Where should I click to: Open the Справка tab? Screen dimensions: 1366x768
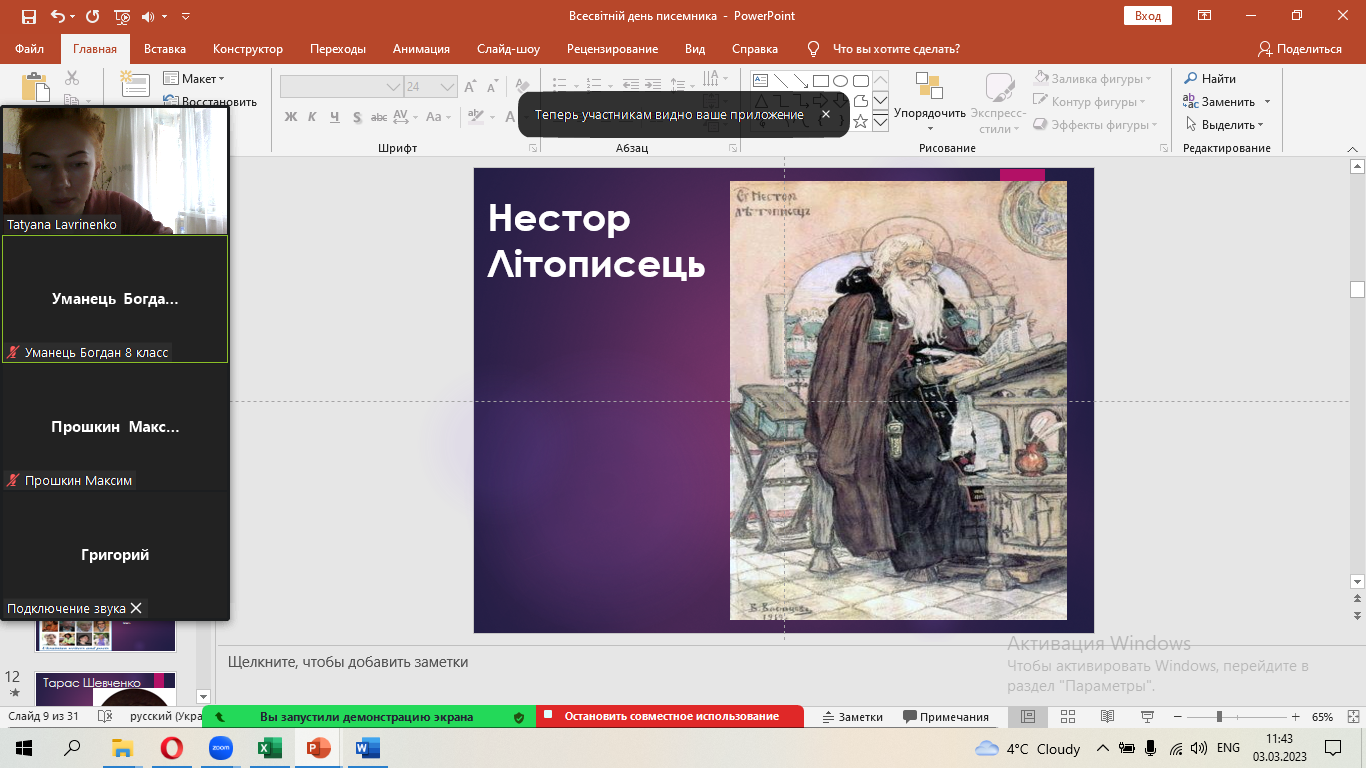pos(755,49)
